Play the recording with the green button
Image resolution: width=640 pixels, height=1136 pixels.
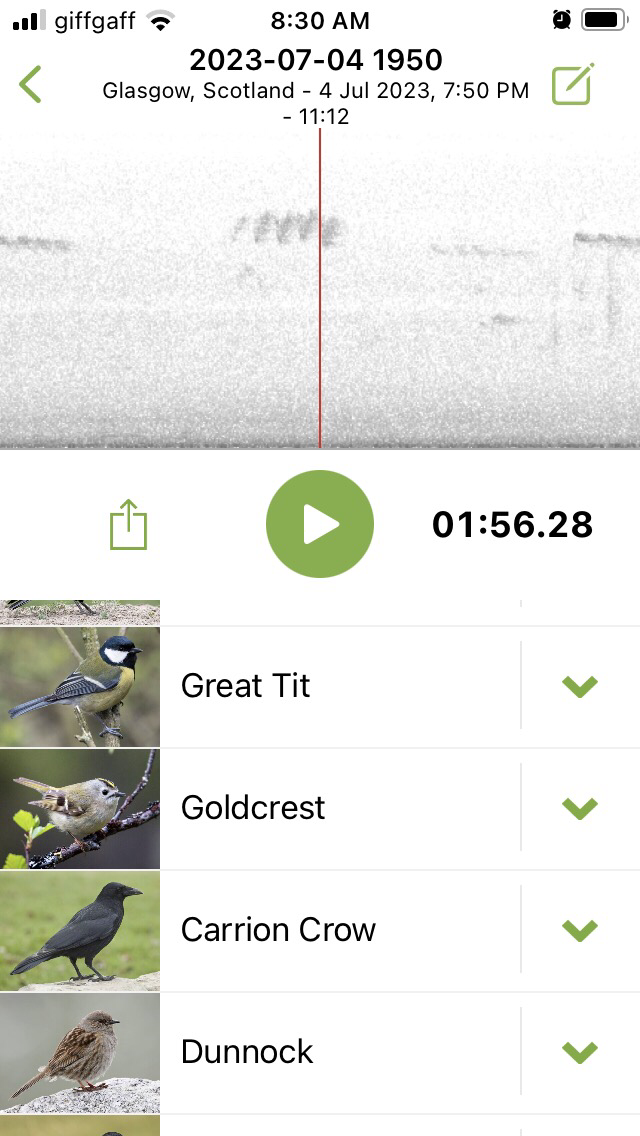(x=320, y=524)
